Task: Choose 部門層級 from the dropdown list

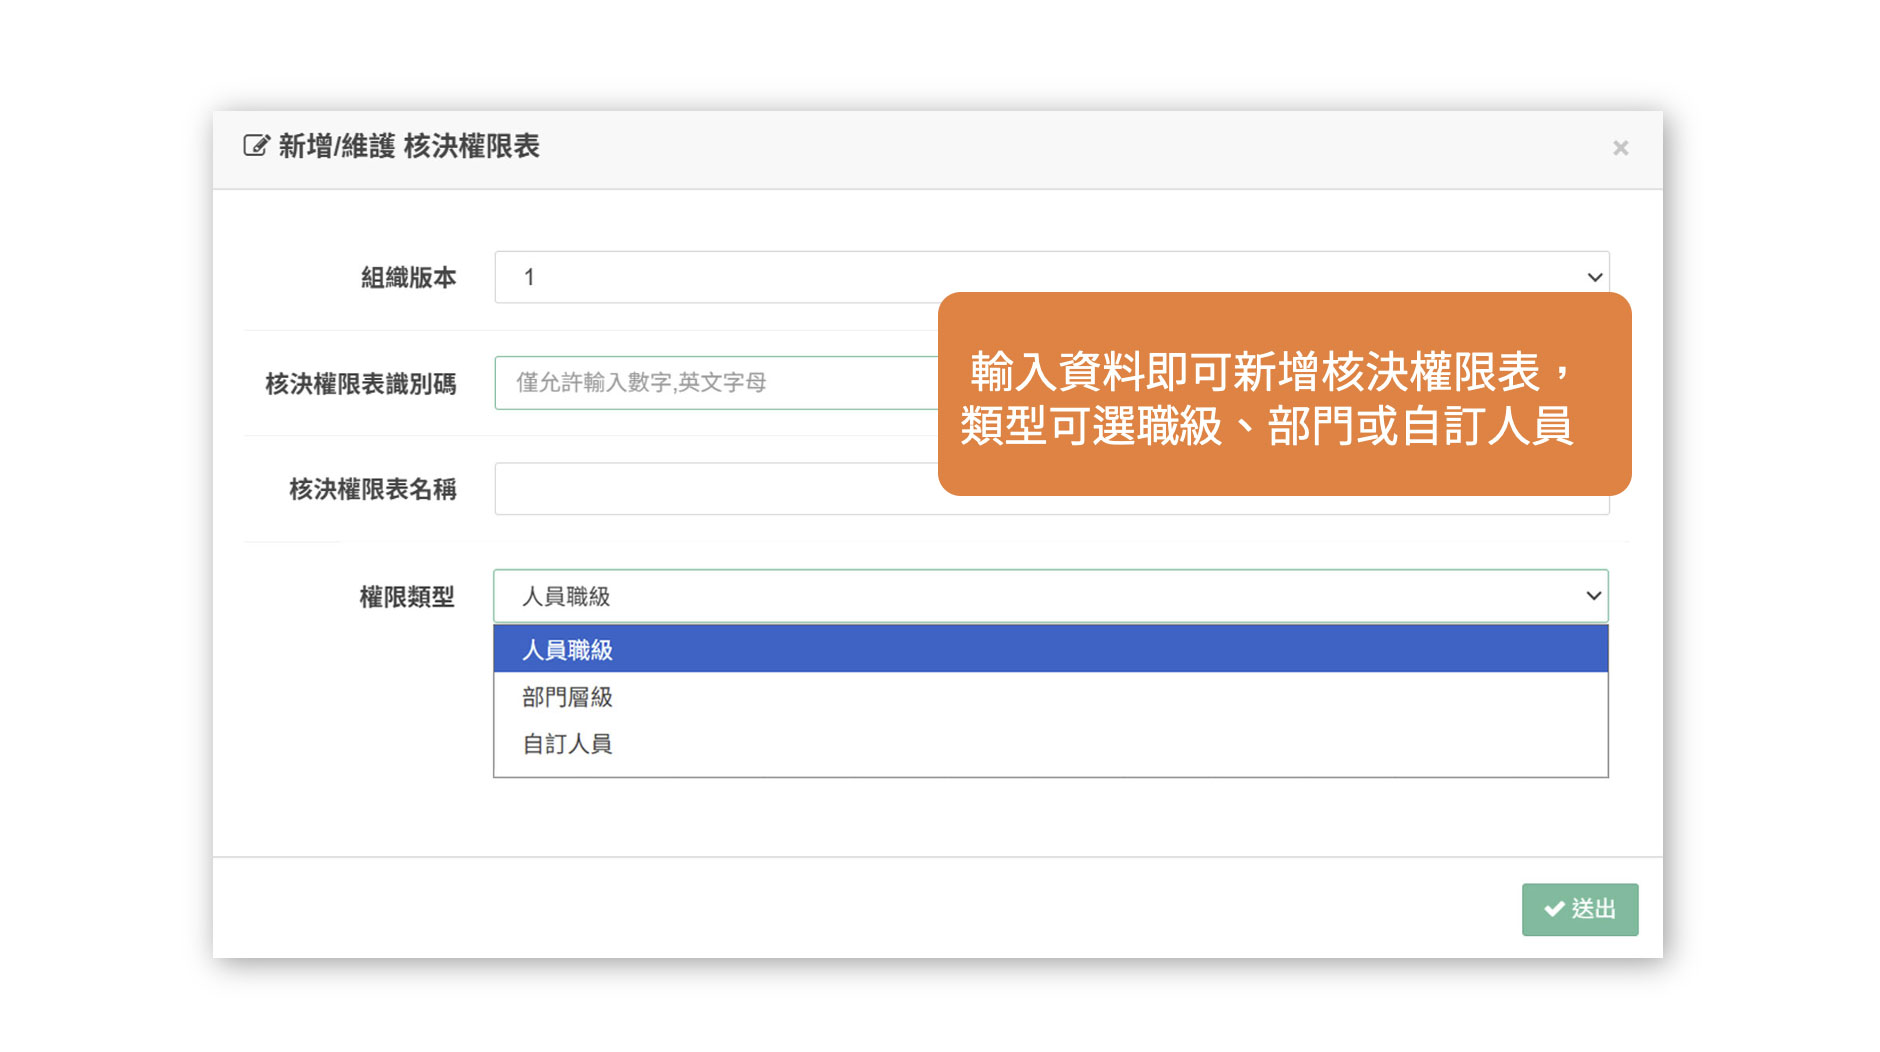Action: pos(568,697)
